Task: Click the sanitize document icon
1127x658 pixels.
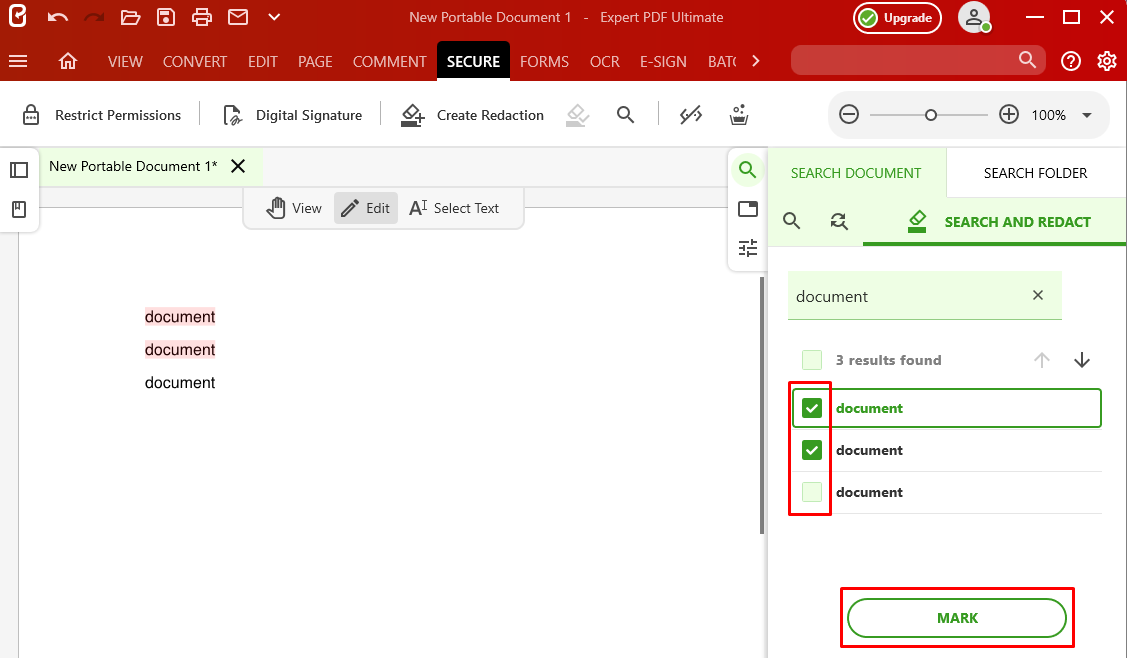Action: point(739,115)
